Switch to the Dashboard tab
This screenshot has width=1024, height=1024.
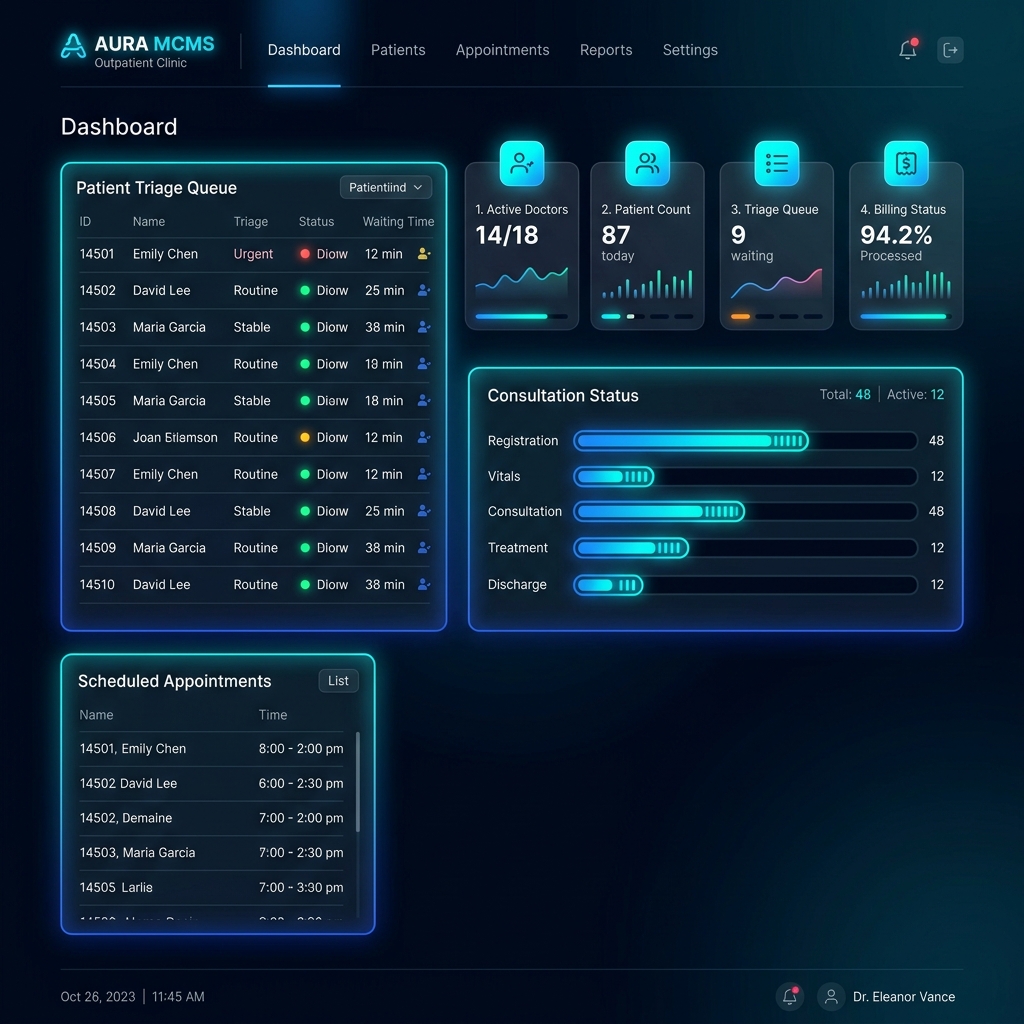coord(304,50)
